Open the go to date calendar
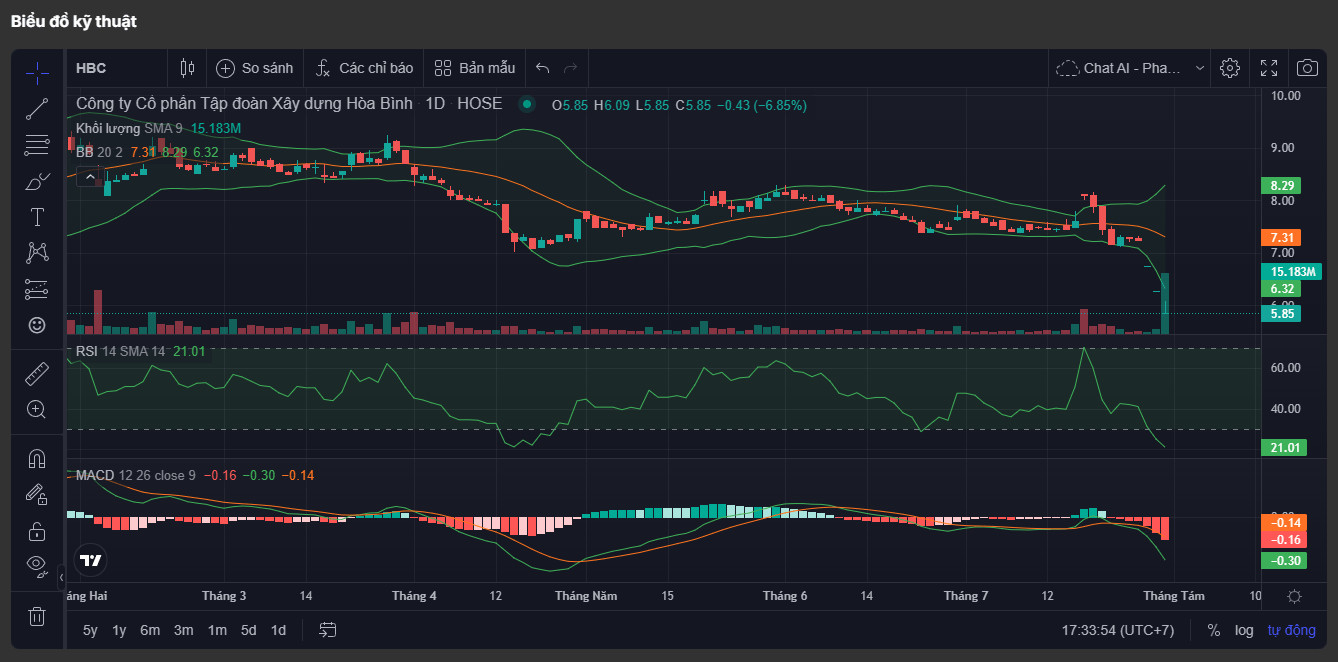This screenshot has width=1338, height=662. (x=327, y=630)
